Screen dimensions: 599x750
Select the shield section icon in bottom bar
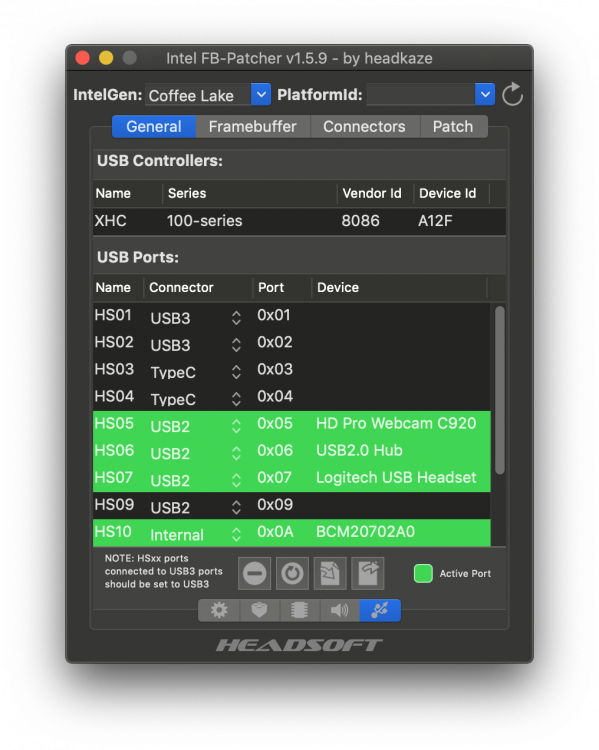click(259, 610)
